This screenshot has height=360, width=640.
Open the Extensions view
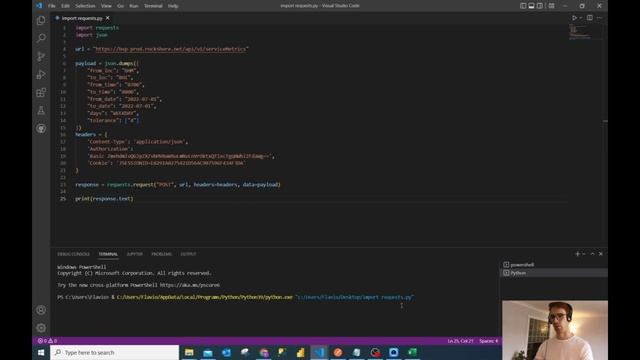(41, 93)
